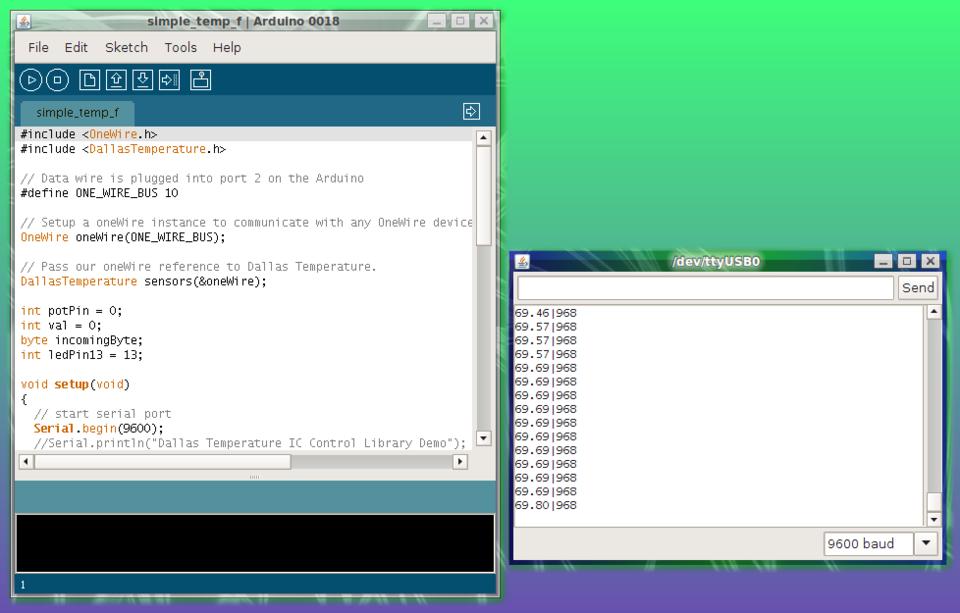Open the Sketch menu
This screenshot has width=960, height=613.
(x=126, y=47)
